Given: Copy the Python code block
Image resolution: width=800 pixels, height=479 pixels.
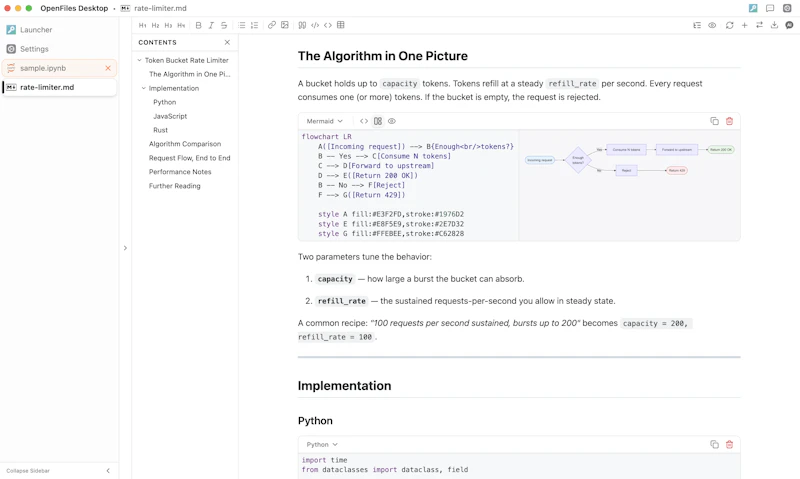Looking at the screenshot, I should [714, 444].
